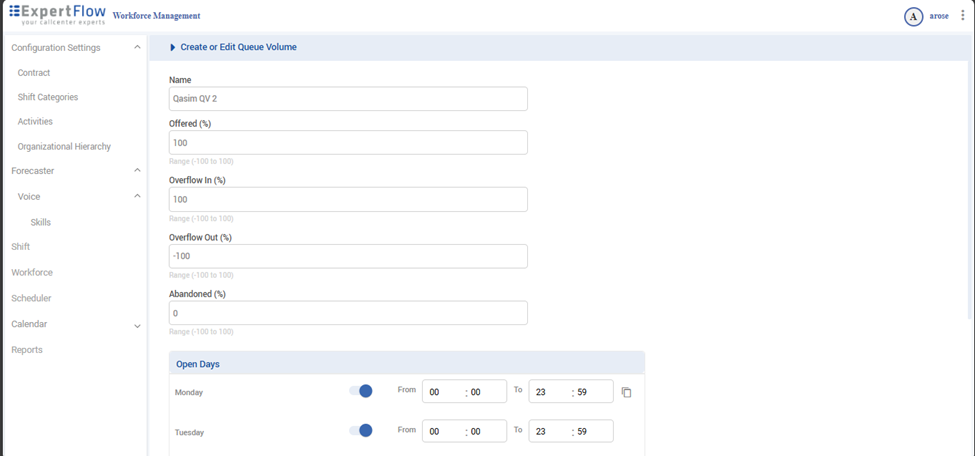Click the Abandoned (%) input field

pyautogui.click(x=348, y=313)
